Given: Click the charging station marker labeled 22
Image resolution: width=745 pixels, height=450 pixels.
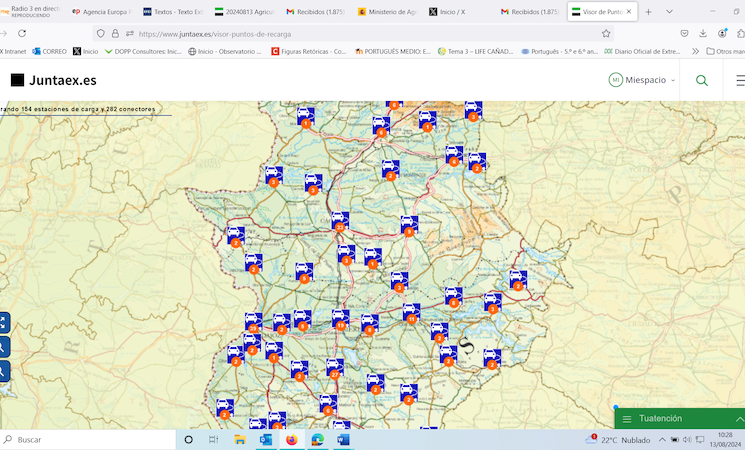Looking at the screenshot, I should 340,221.
